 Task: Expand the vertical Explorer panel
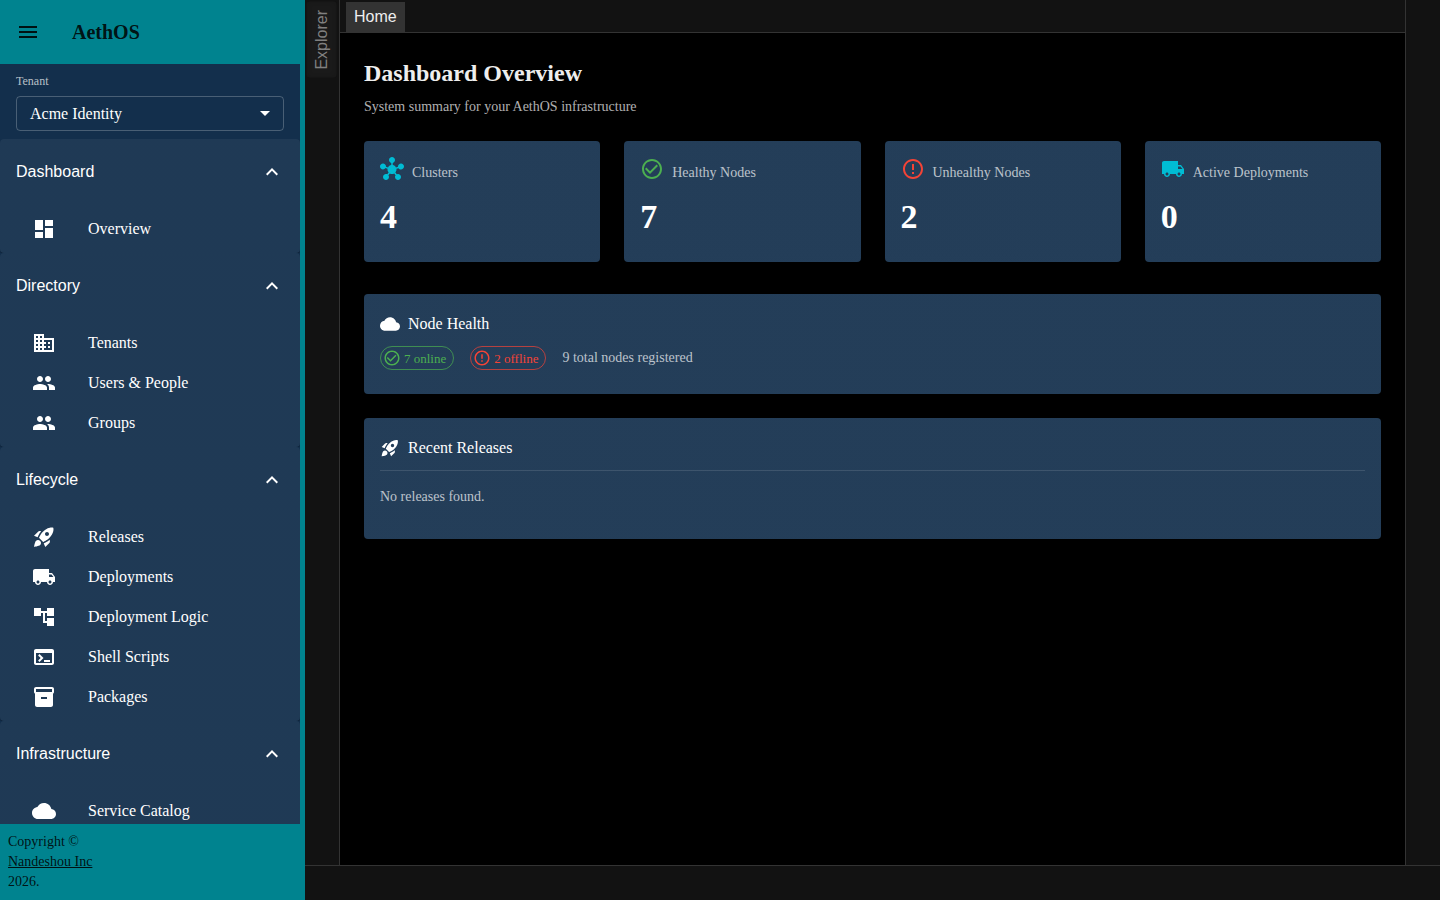click(321, 39)
